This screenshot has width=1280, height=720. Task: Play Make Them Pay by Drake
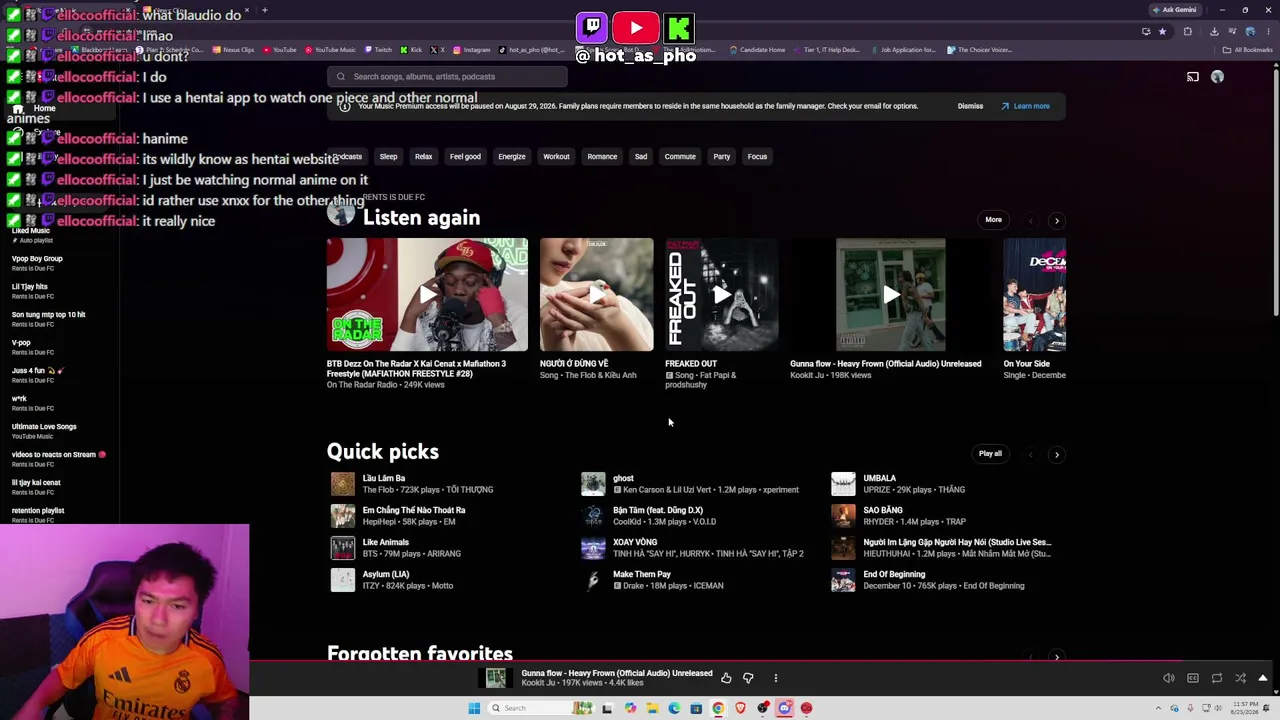593,580
